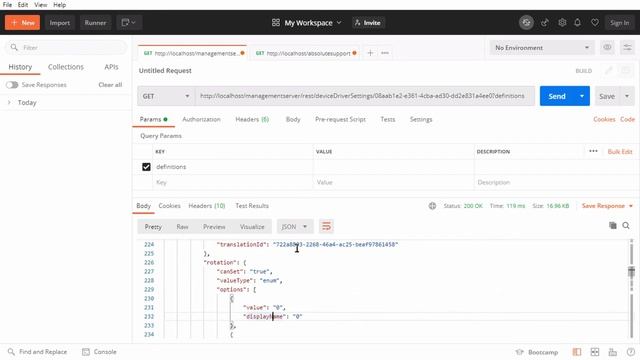Select the absolutesupport request tab
This screenshot has height=360, width=640.
coord(305,53)
